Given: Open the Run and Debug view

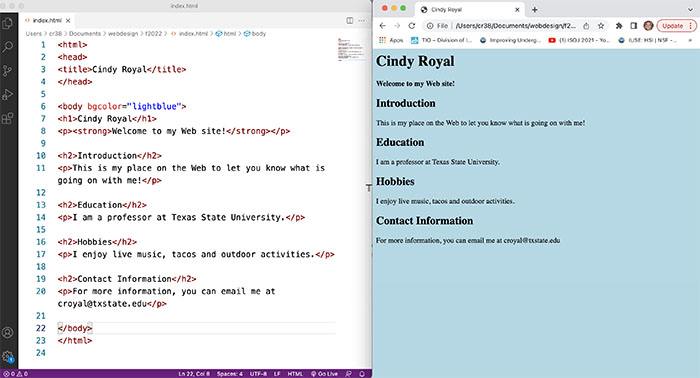Looking at the screenshot, I should click(x=8, y=95).
